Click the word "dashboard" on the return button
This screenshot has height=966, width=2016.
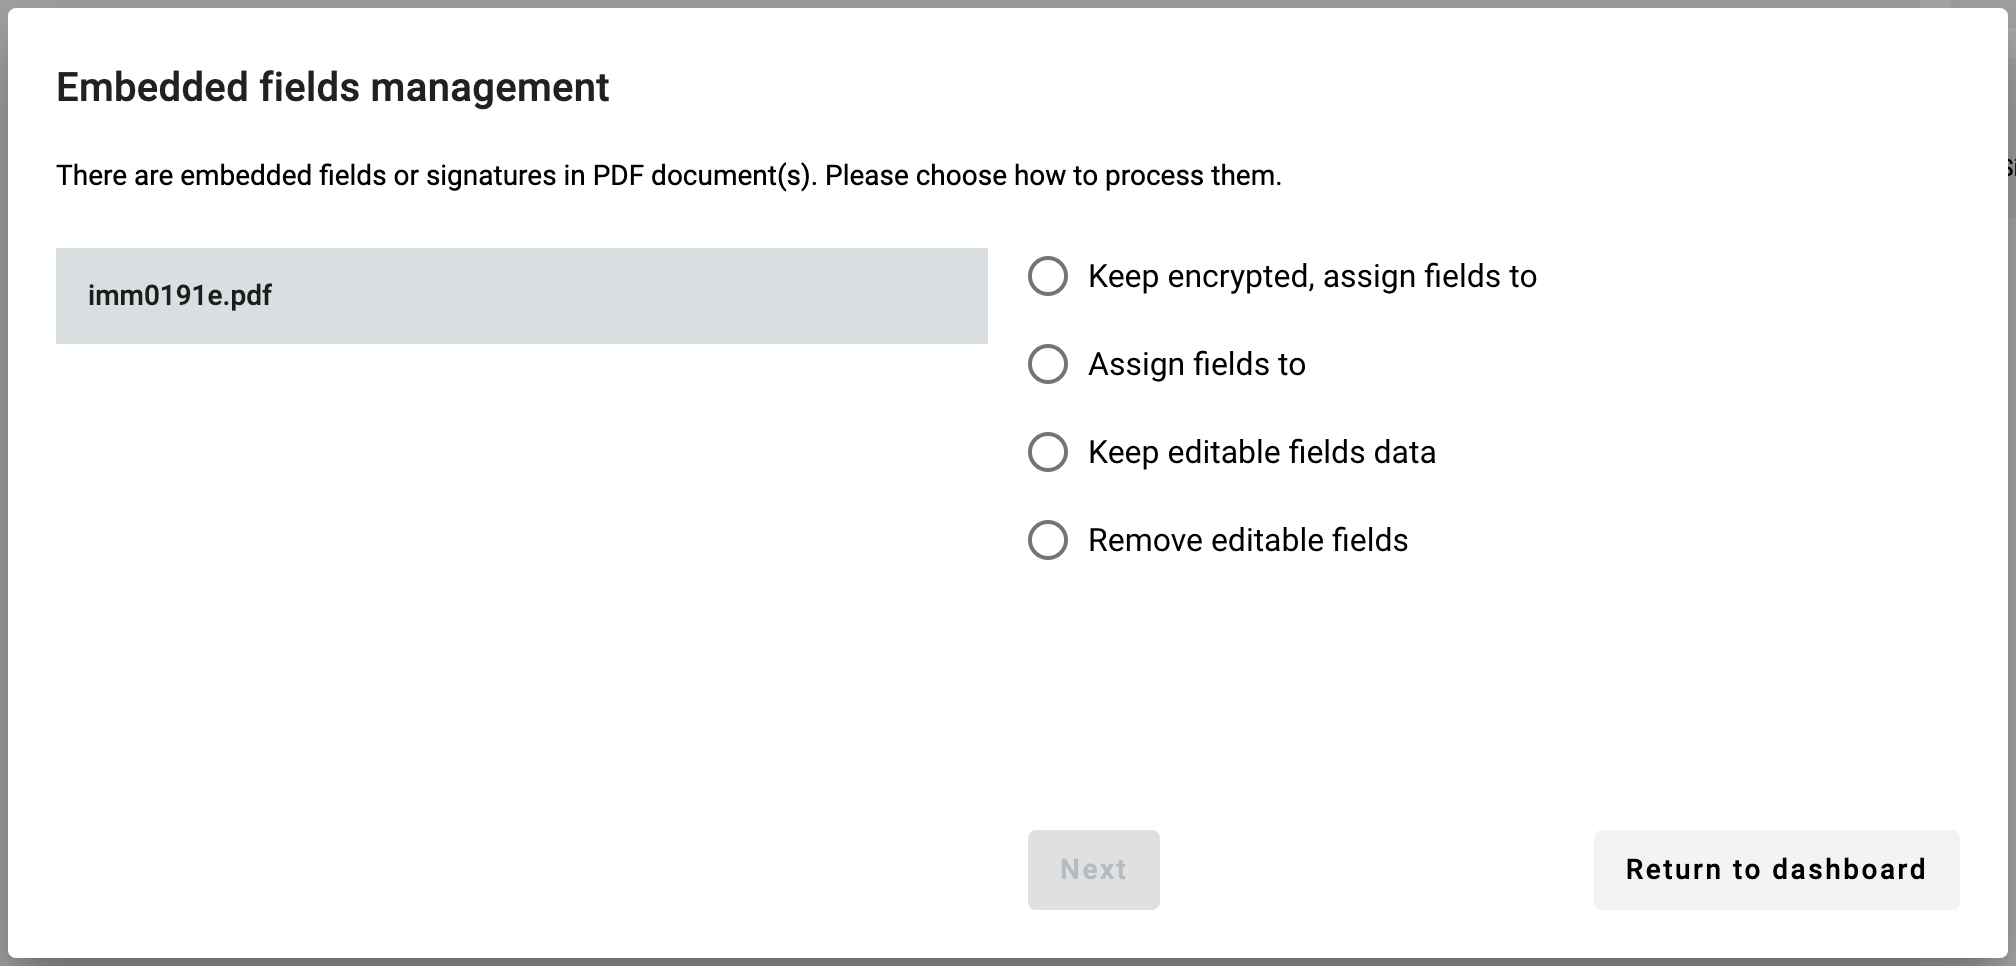pyautogui.click(x=1848, y=870)
